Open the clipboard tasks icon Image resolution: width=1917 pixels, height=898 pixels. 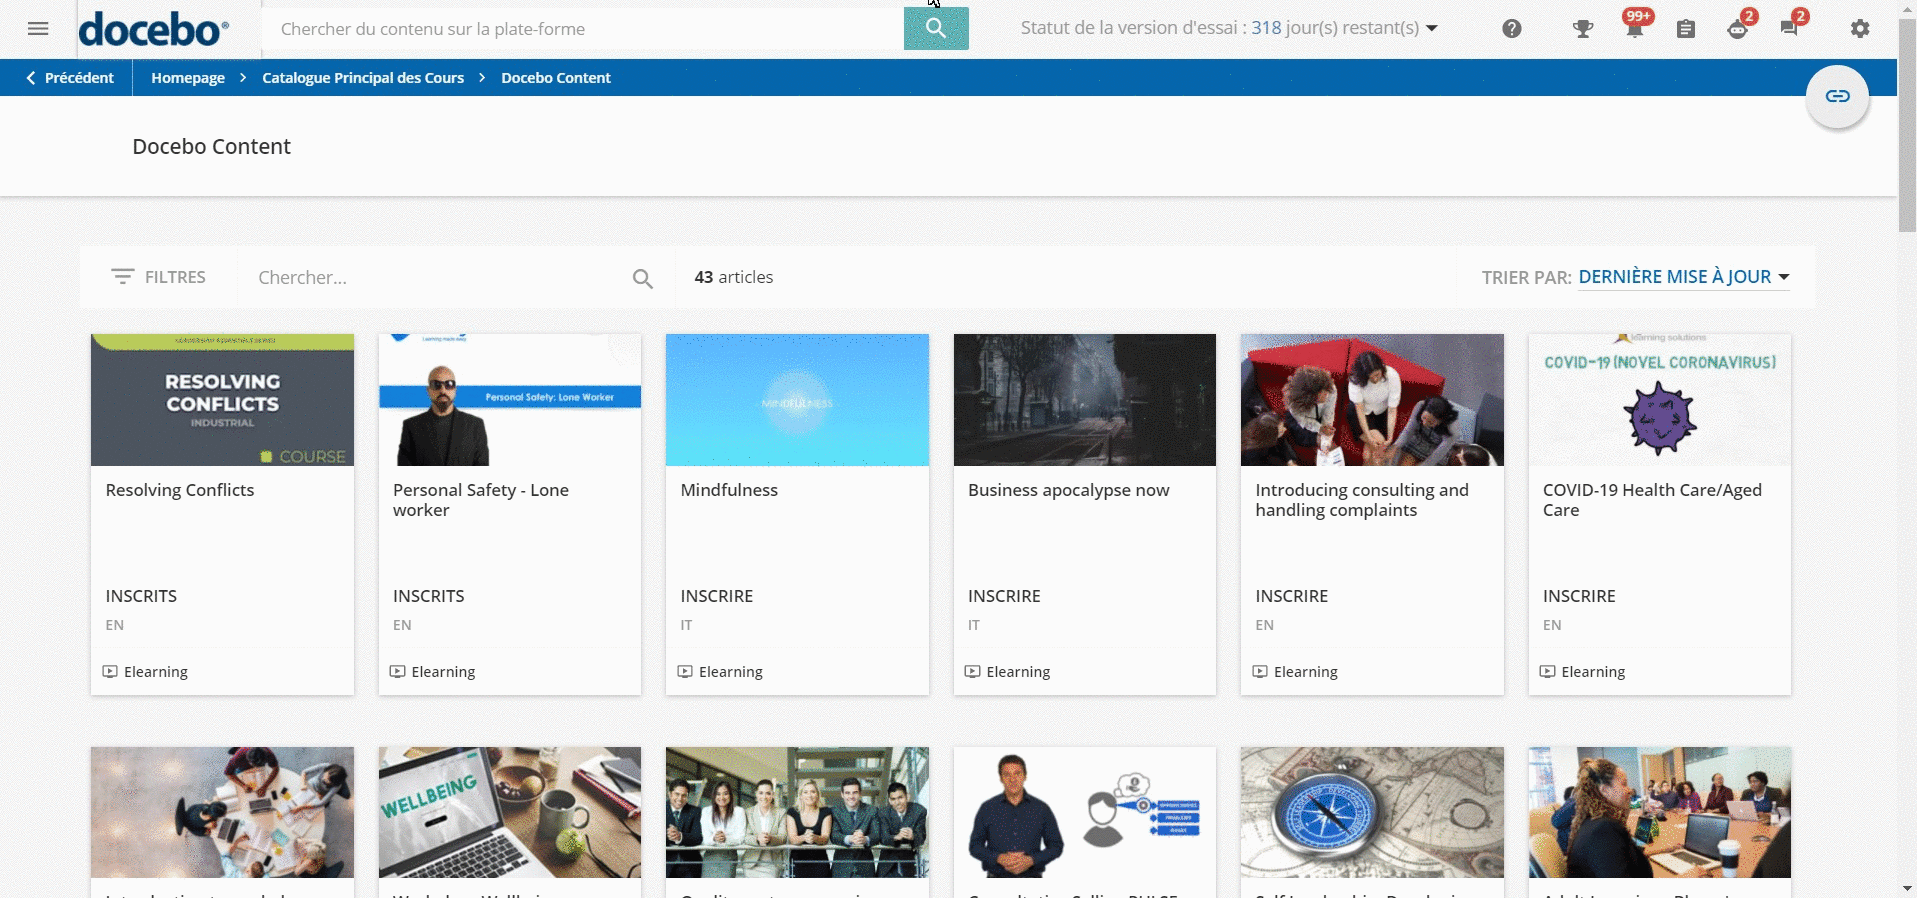click(x=1686, y=29)
